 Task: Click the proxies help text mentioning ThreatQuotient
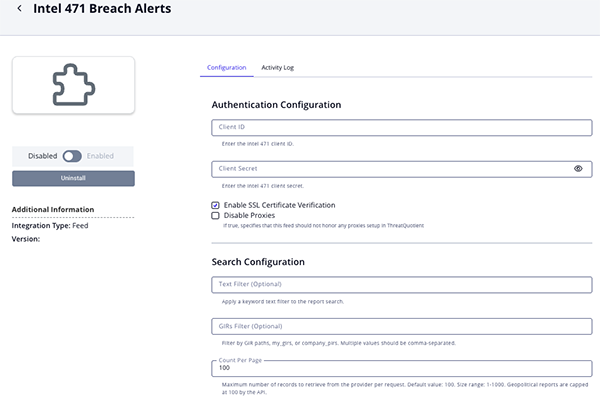coord(323,226)
